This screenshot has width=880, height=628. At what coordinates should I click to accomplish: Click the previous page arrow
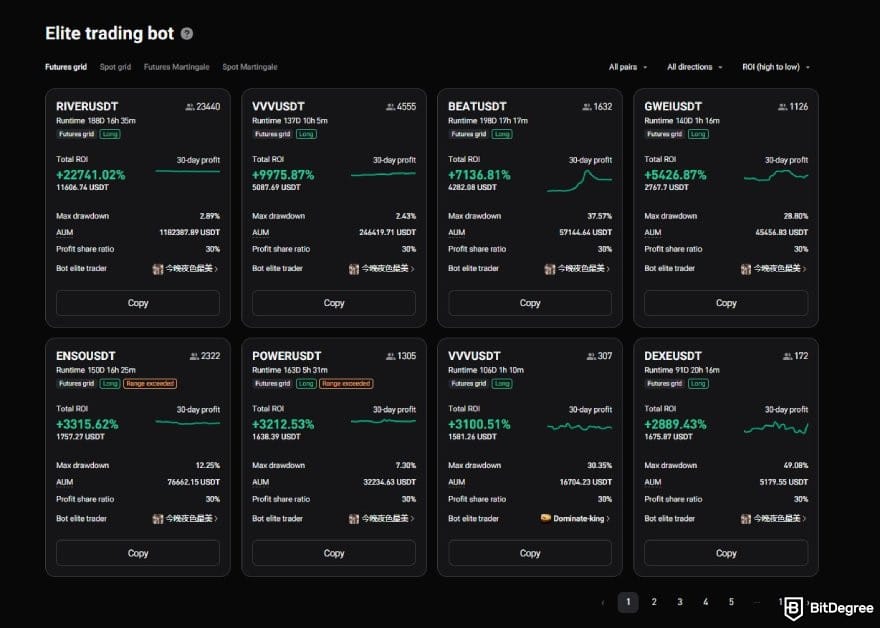point(603,603)
